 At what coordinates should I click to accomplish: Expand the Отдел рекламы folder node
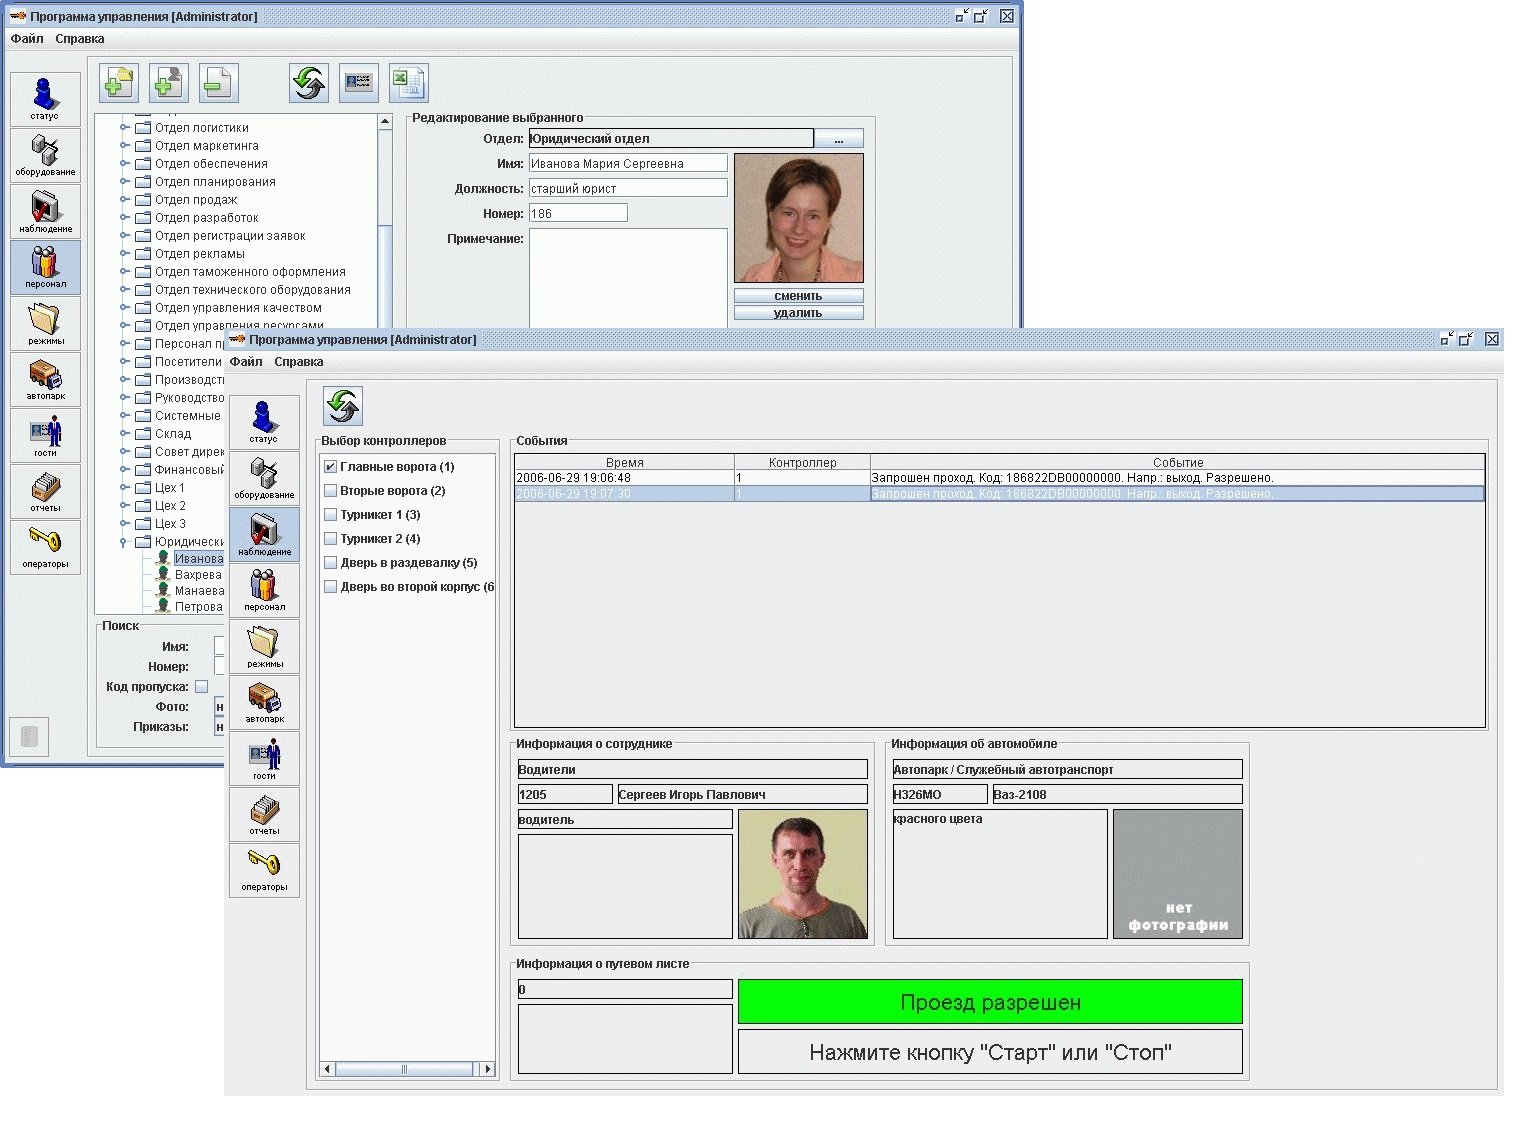(125, 254)
